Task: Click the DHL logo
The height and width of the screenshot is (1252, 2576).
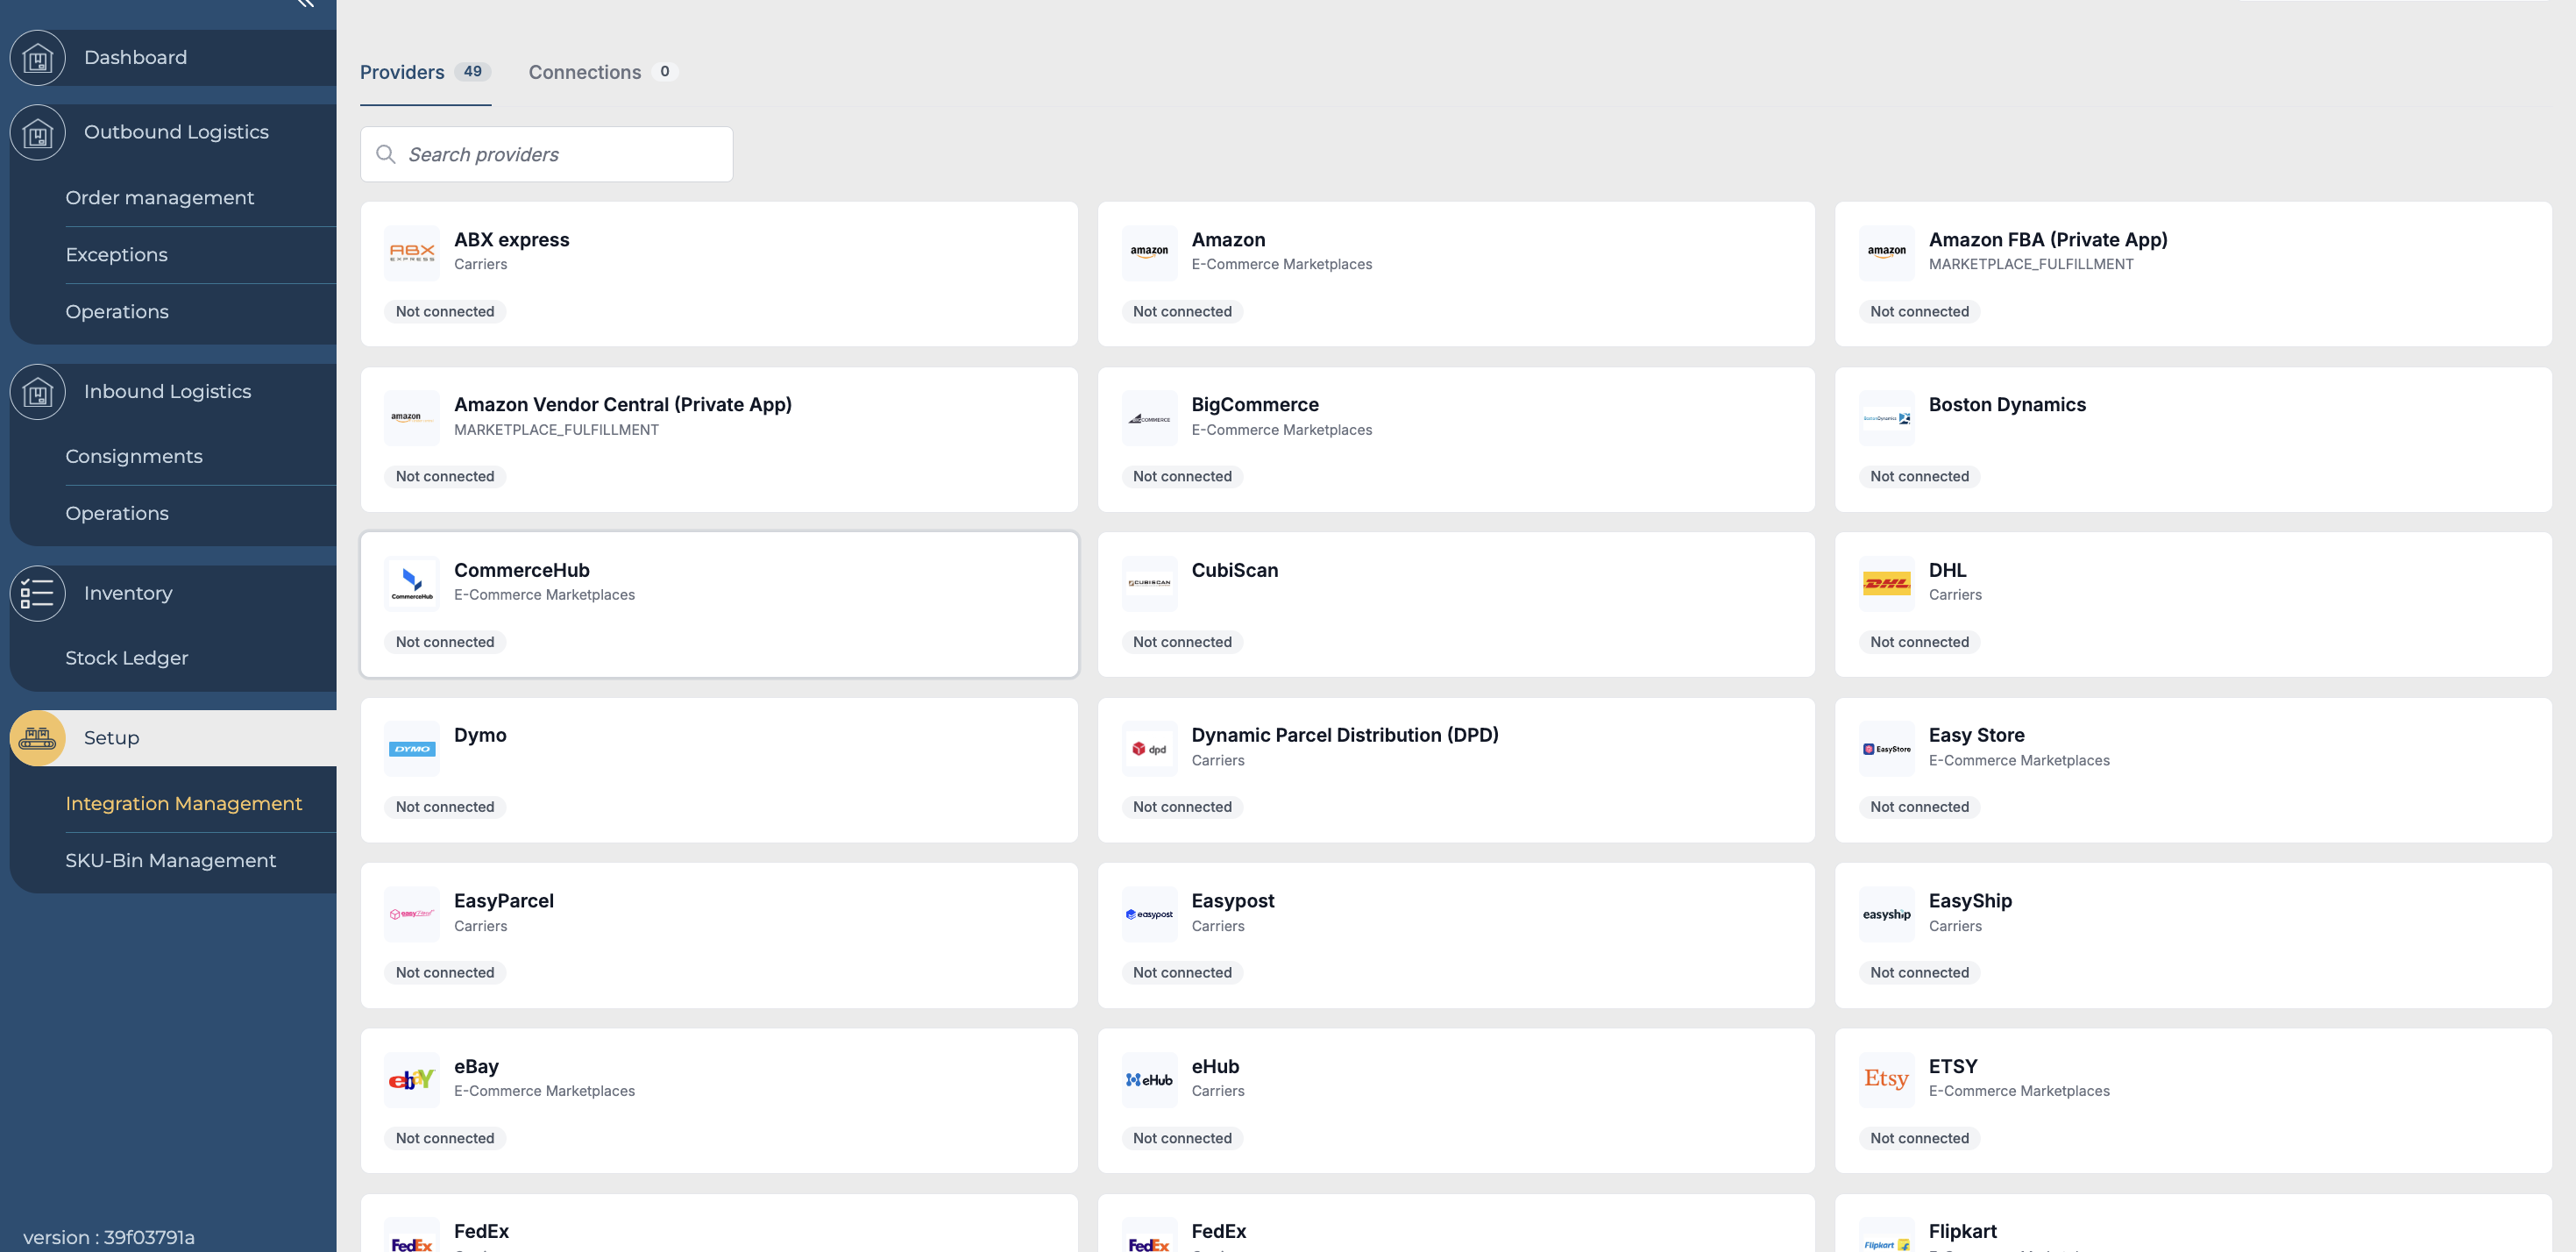Action: (x=1886, y=584)
